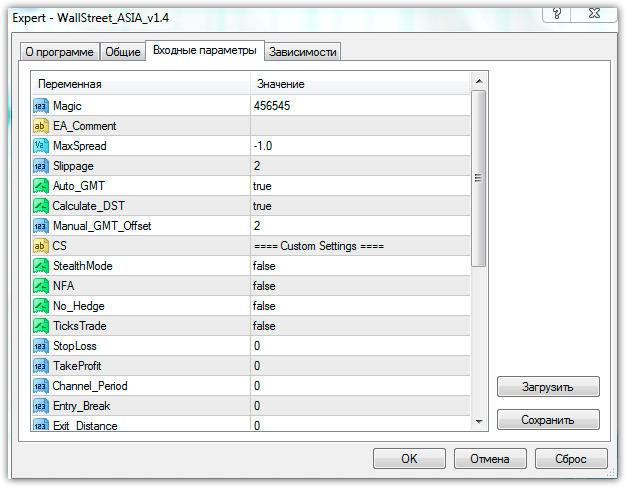The width and height of the screenshot is (626, 487).
Task: Switch to the Общие tab
Action: tap(123, 52)
